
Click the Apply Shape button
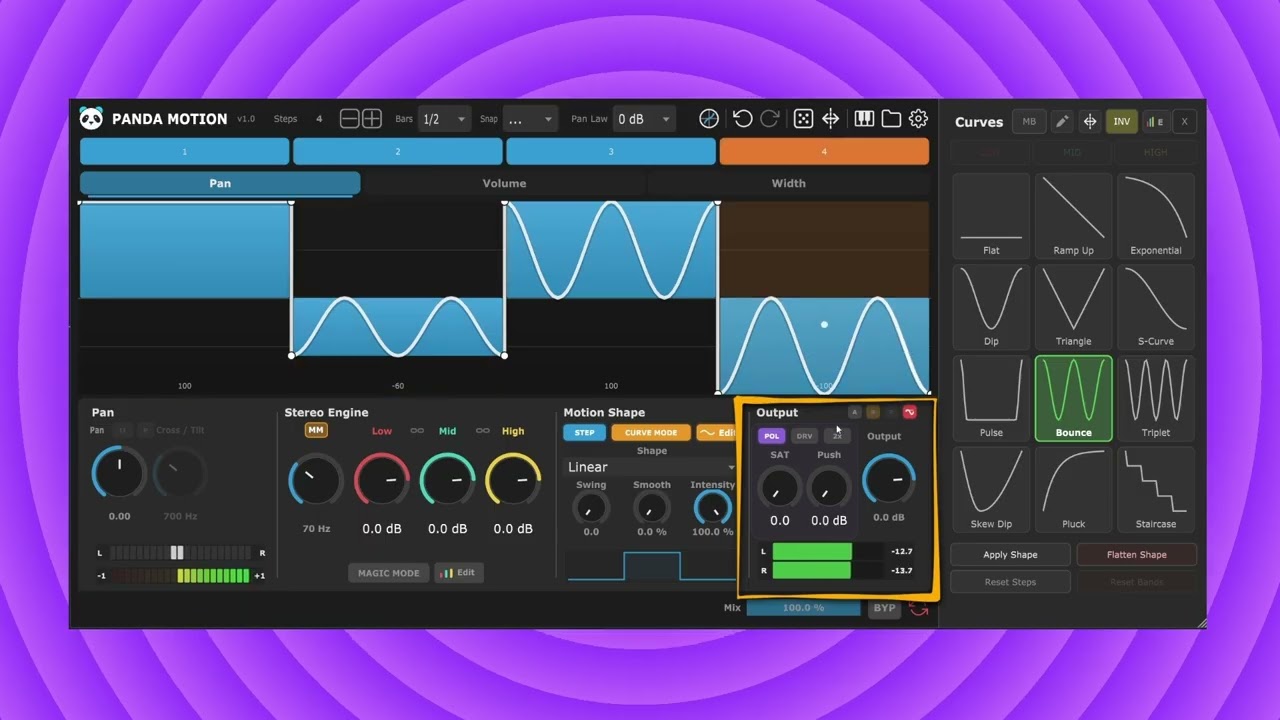click(1010, 555)
